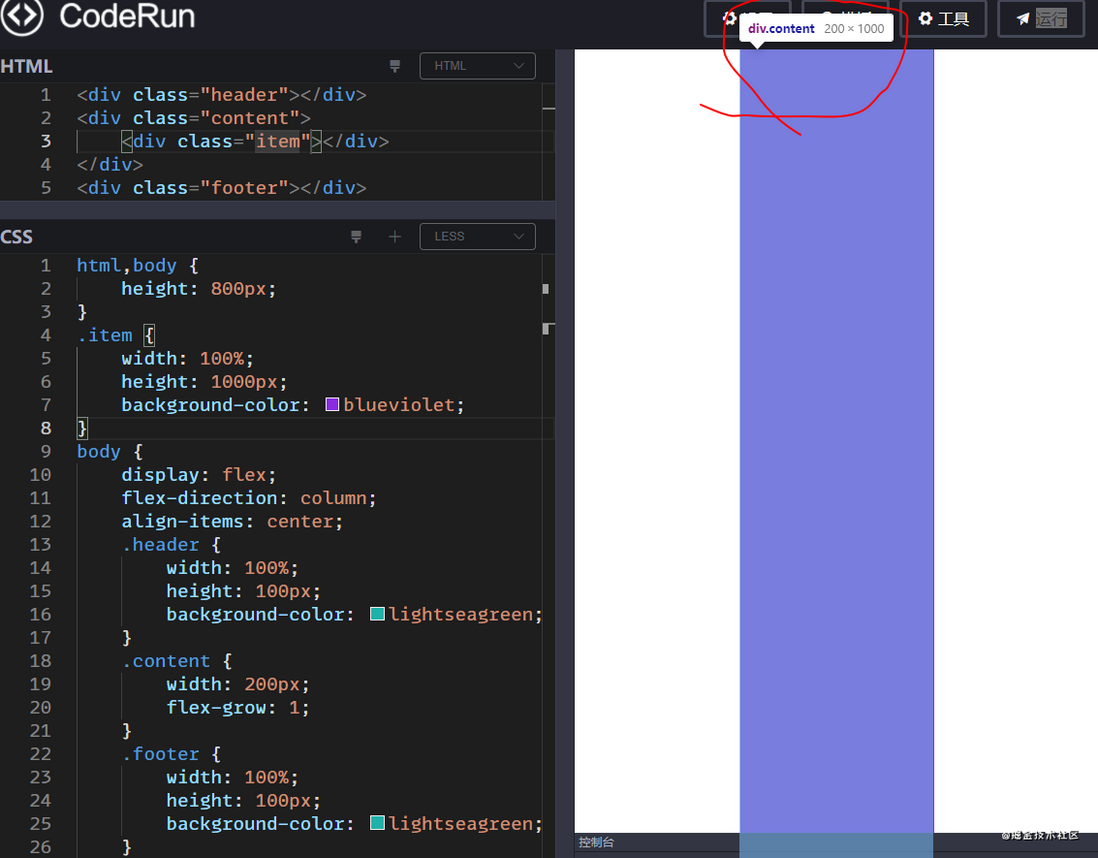Click the '.header {' nested selector
This screenshot has width=1098, height=858.
click(172, 544)
